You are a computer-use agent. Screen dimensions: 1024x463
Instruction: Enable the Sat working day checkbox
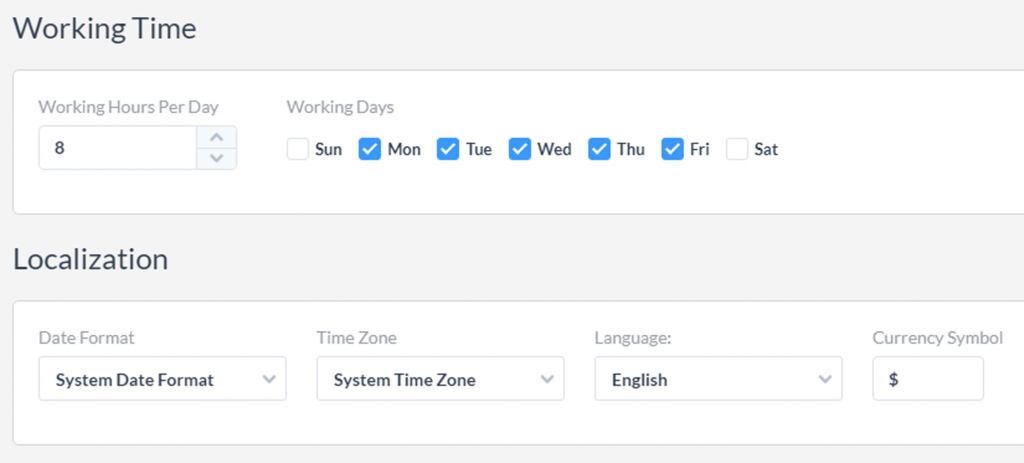pos(737,149)
